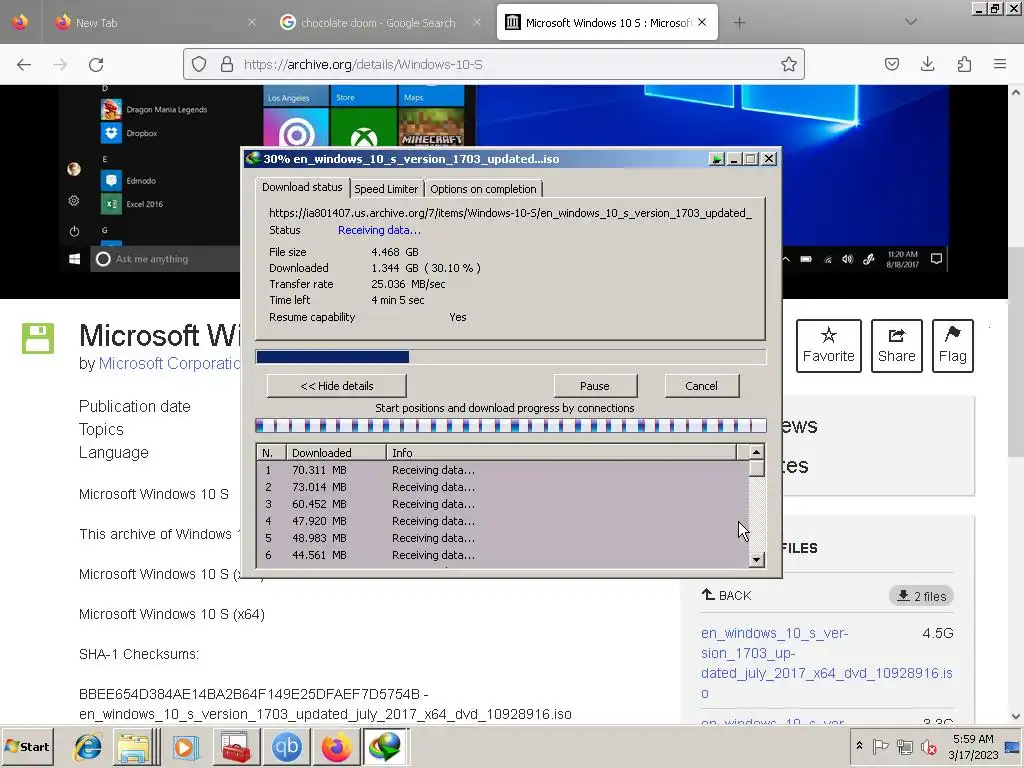Open the Windows Start button

27,746
